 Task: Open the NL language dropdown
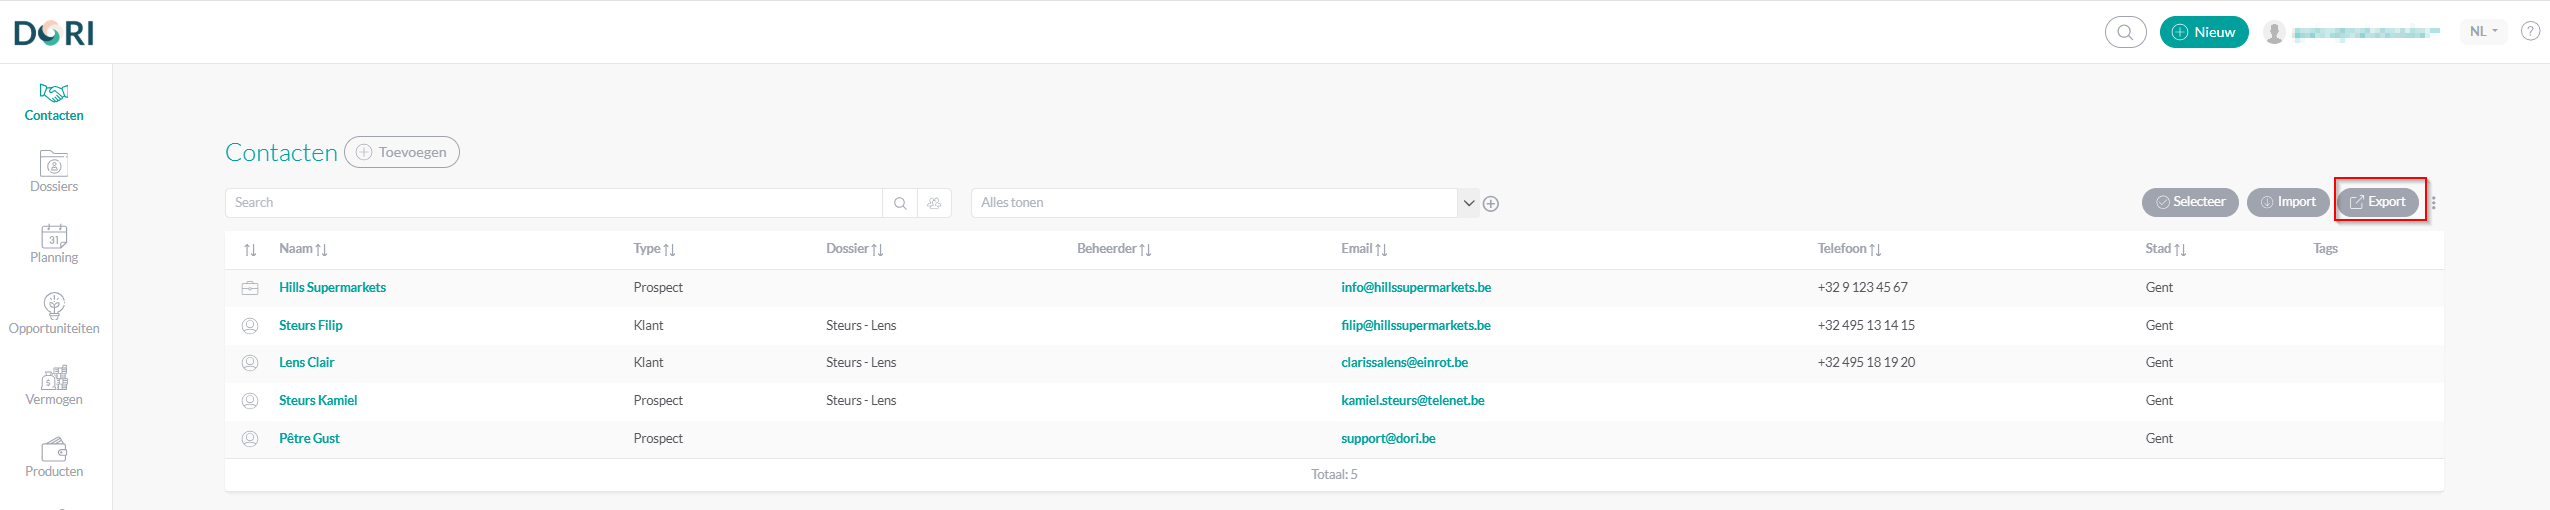point(2483,31)
